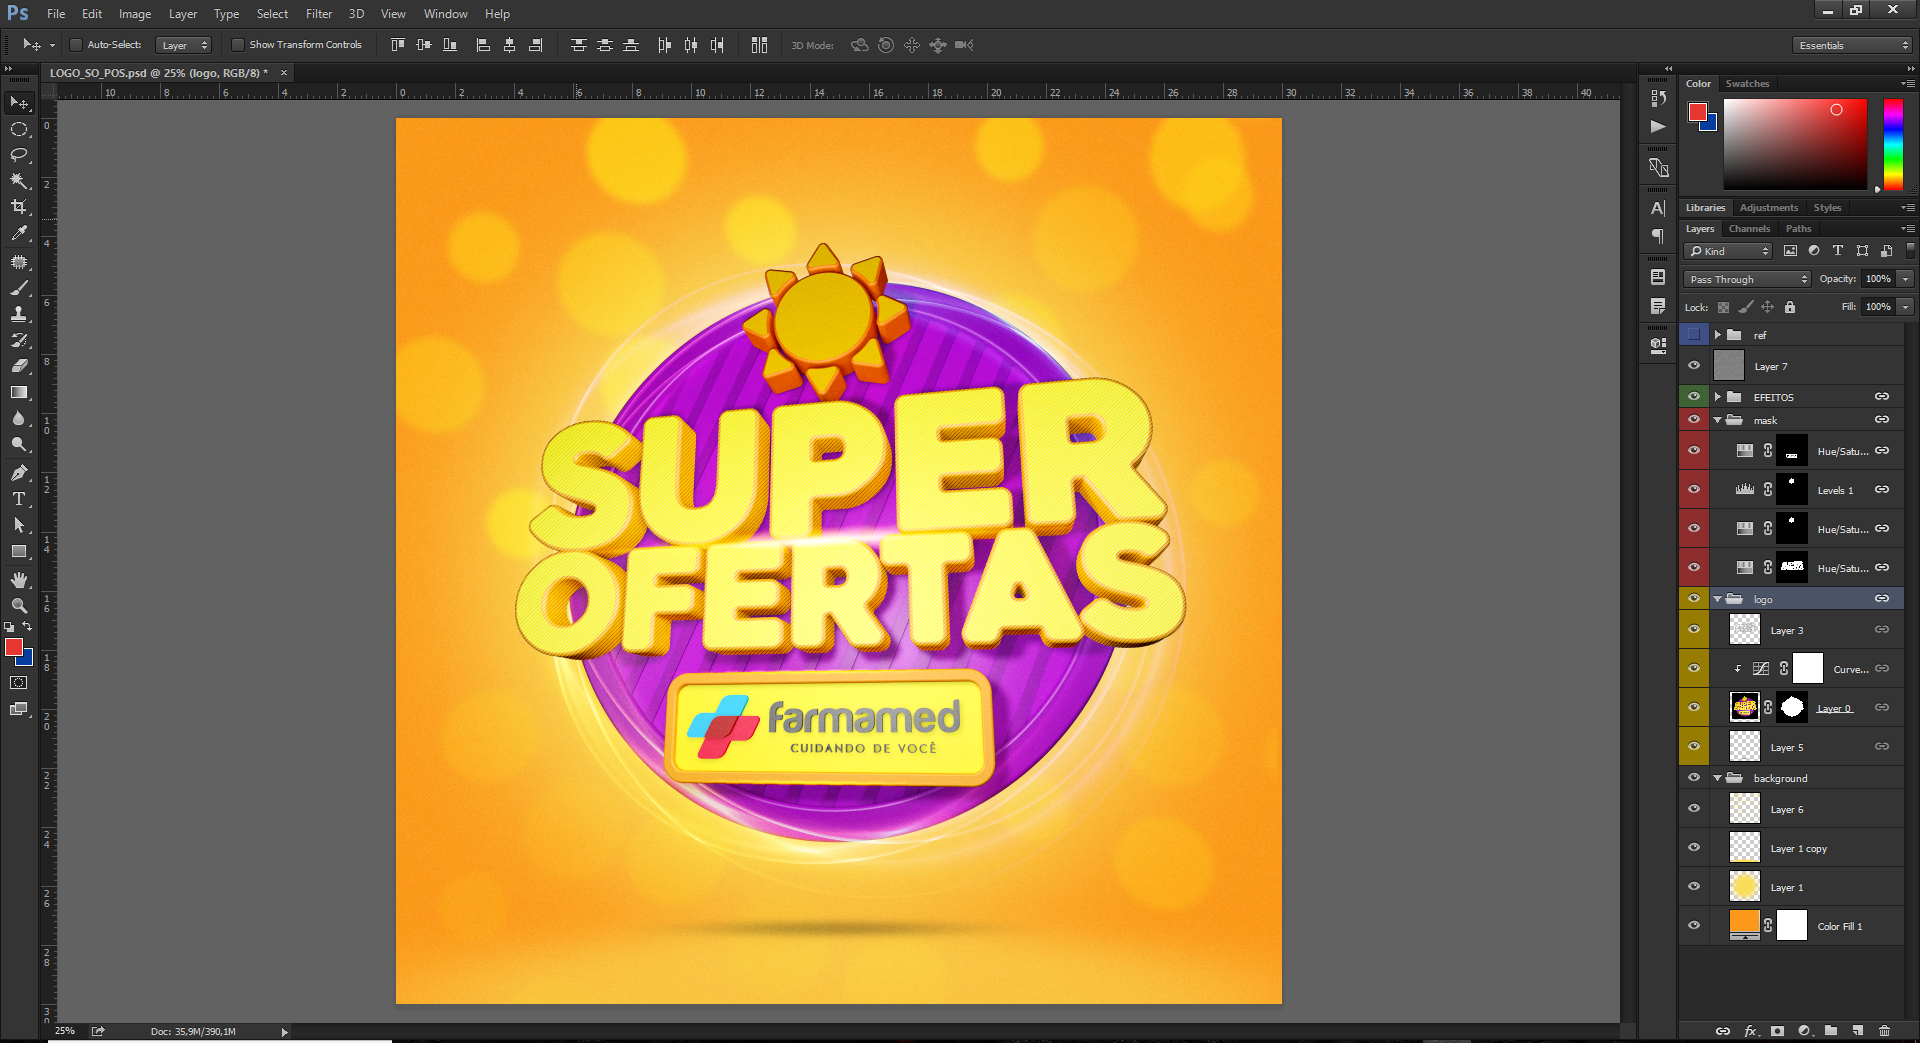Pick a color in the Color panel field
Viewport: 1920px width, 1043px height.
pyautogui.click(x=1795, y=144)
